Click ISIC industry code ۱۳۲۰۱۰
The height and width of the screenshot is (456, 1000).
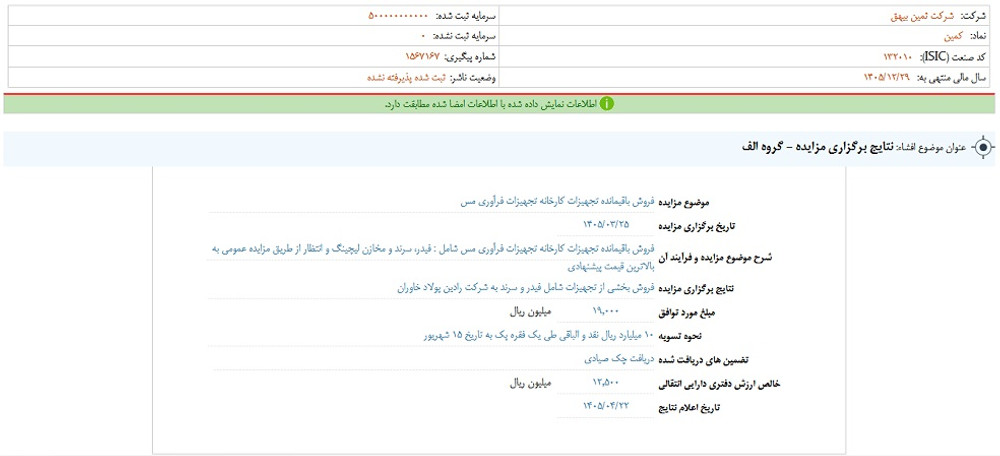tap(898, 57)
